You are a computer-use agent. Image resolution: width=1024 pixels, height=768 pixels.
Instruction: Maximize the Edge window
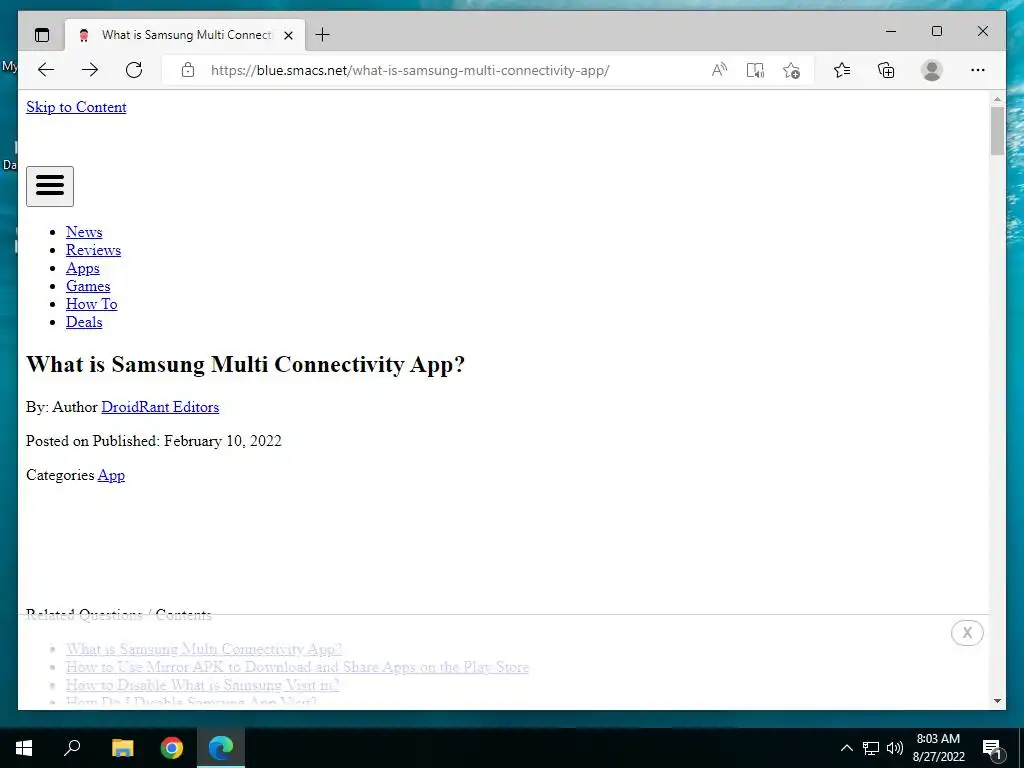click(936, 31)
